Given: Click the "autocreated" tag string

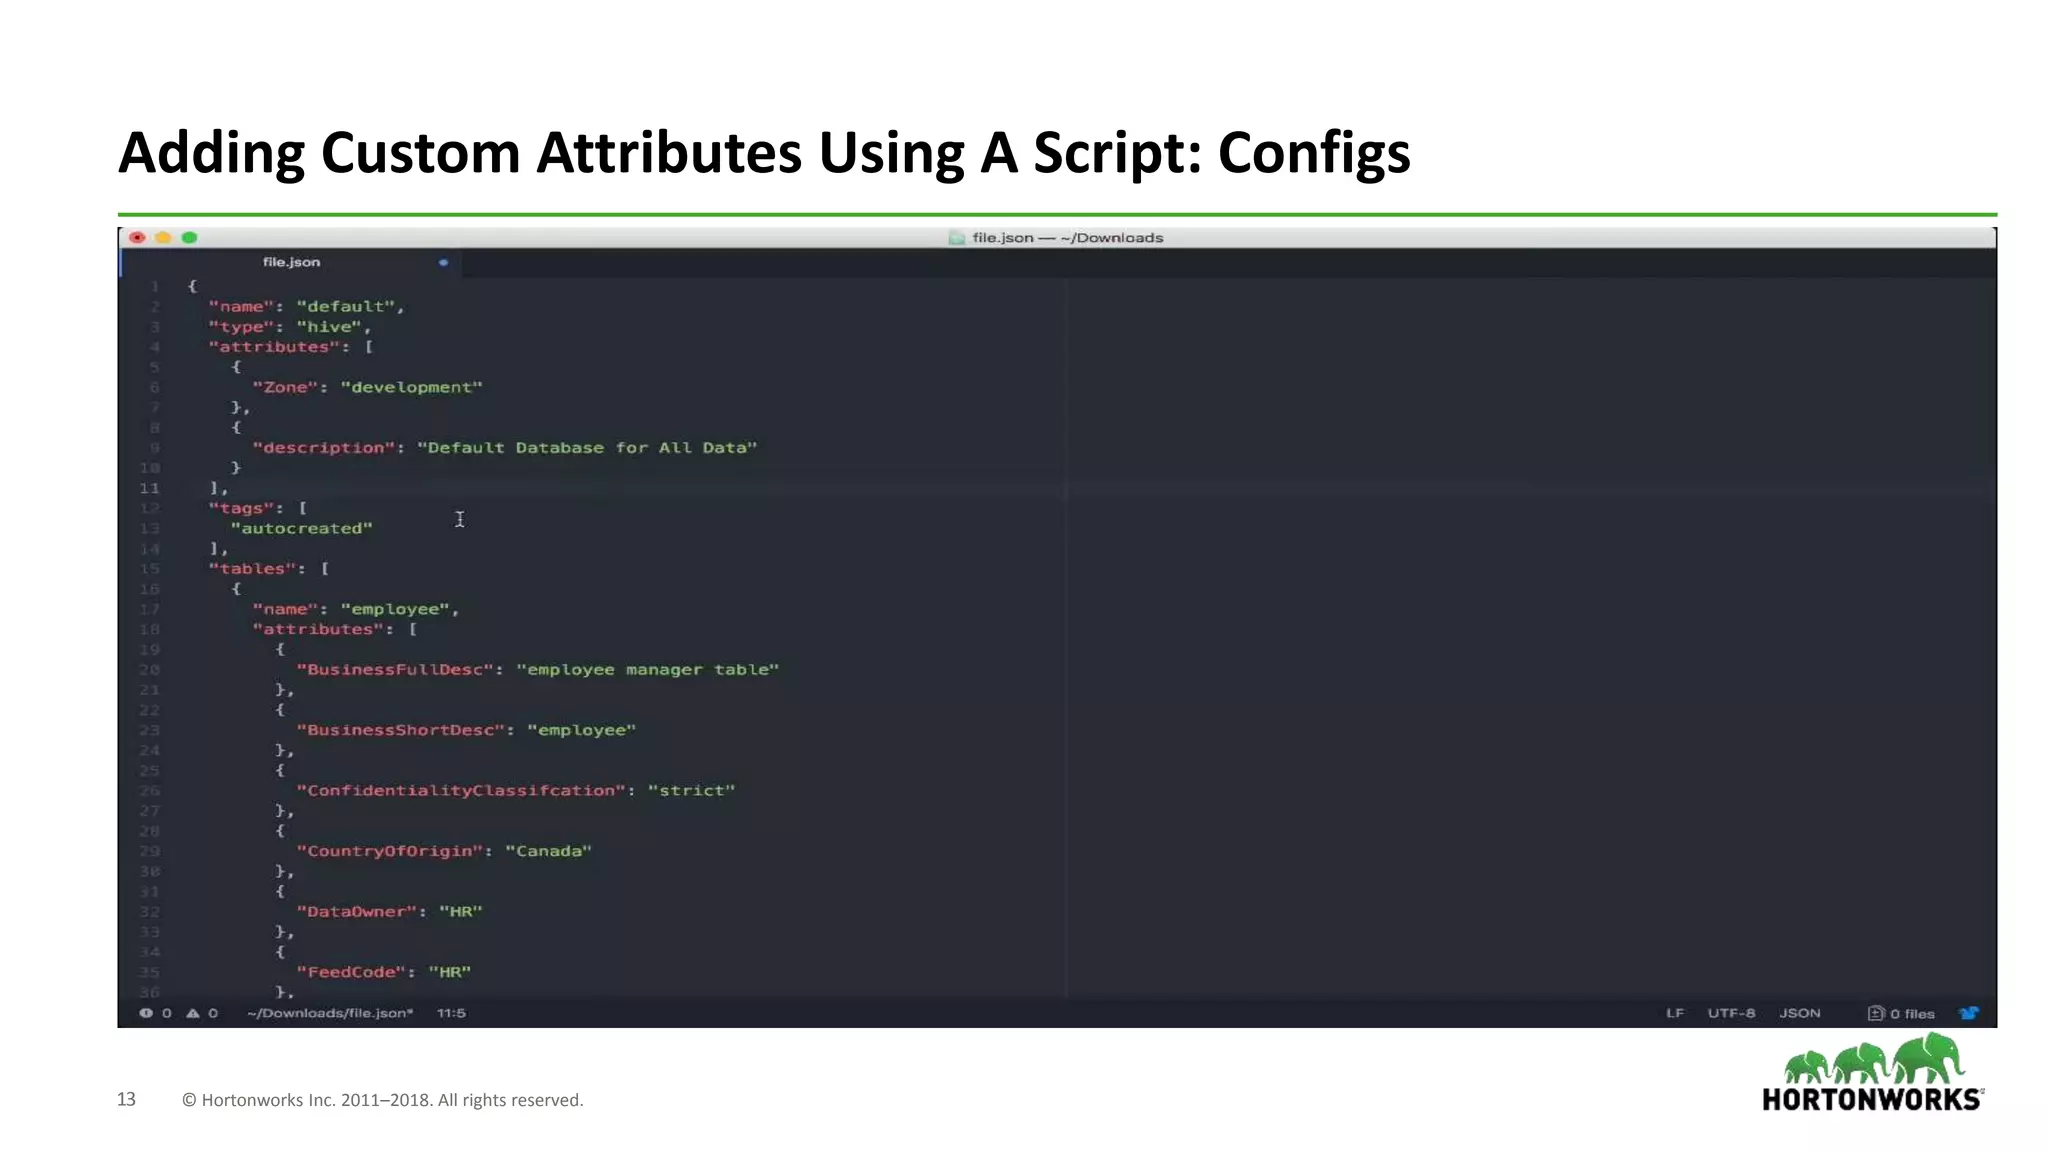Looking at the screenshot, I should click(301, 528).
